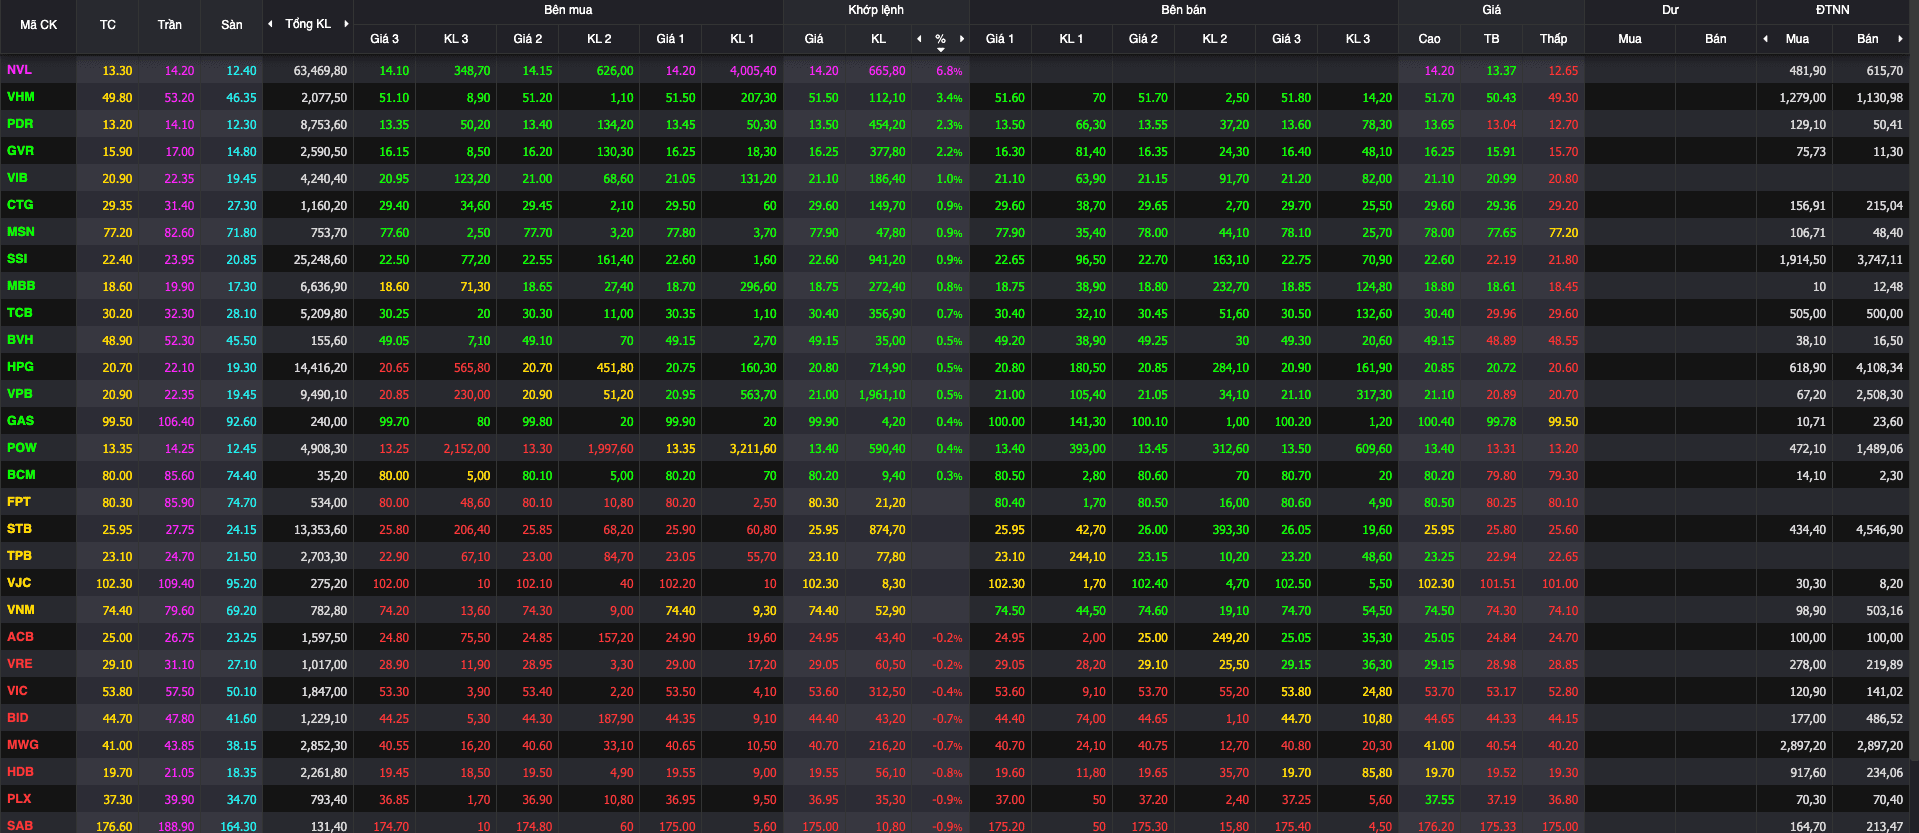Open VHM stock ticker

point(20,97)
